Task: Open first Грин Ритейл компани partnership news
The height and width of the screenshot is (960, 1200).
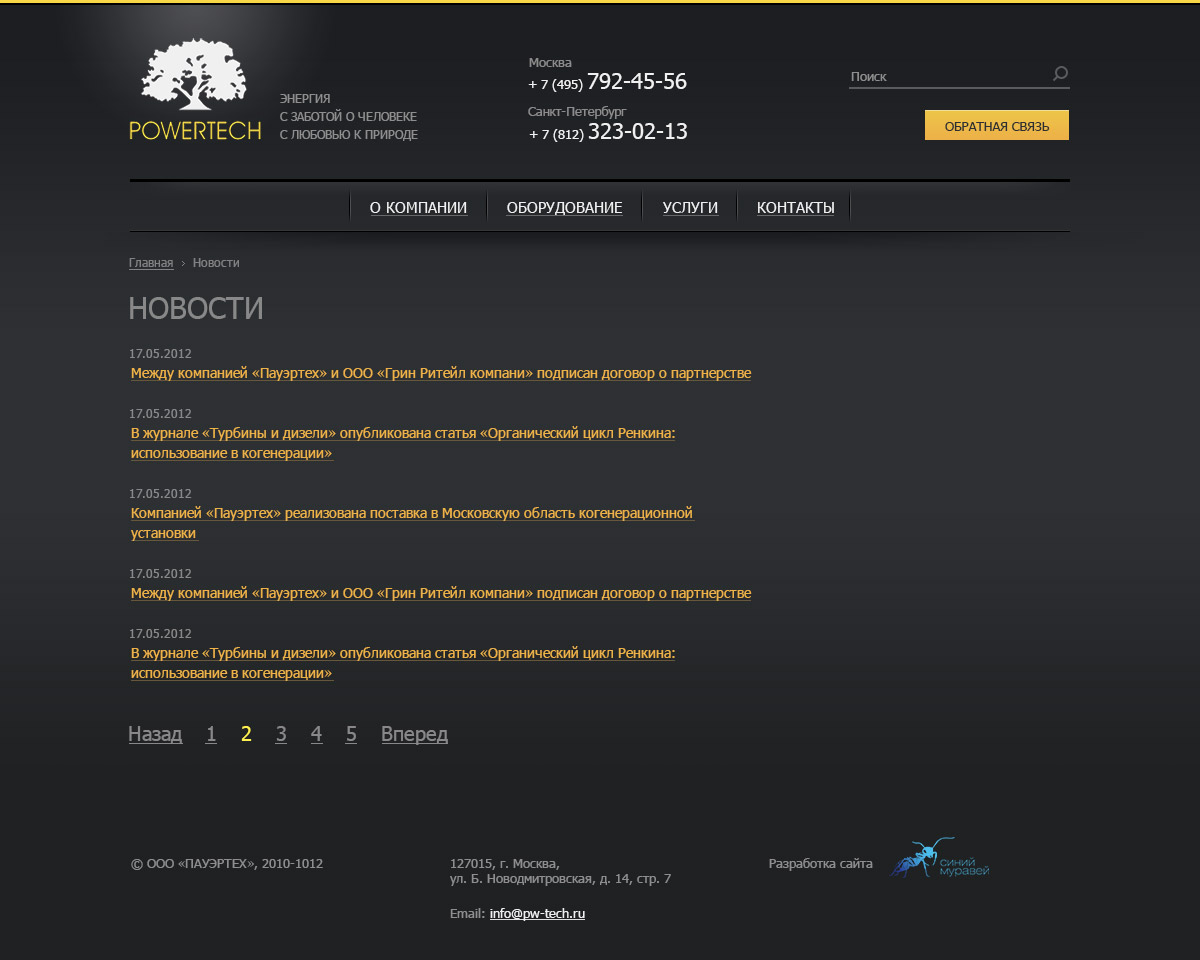Action: pos(441,373)
